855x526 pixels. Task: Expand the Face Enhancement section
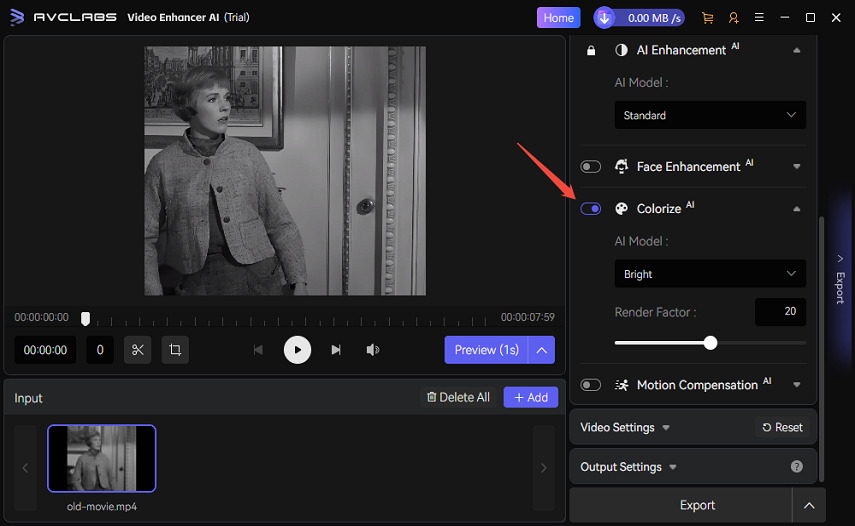point(797,166)
